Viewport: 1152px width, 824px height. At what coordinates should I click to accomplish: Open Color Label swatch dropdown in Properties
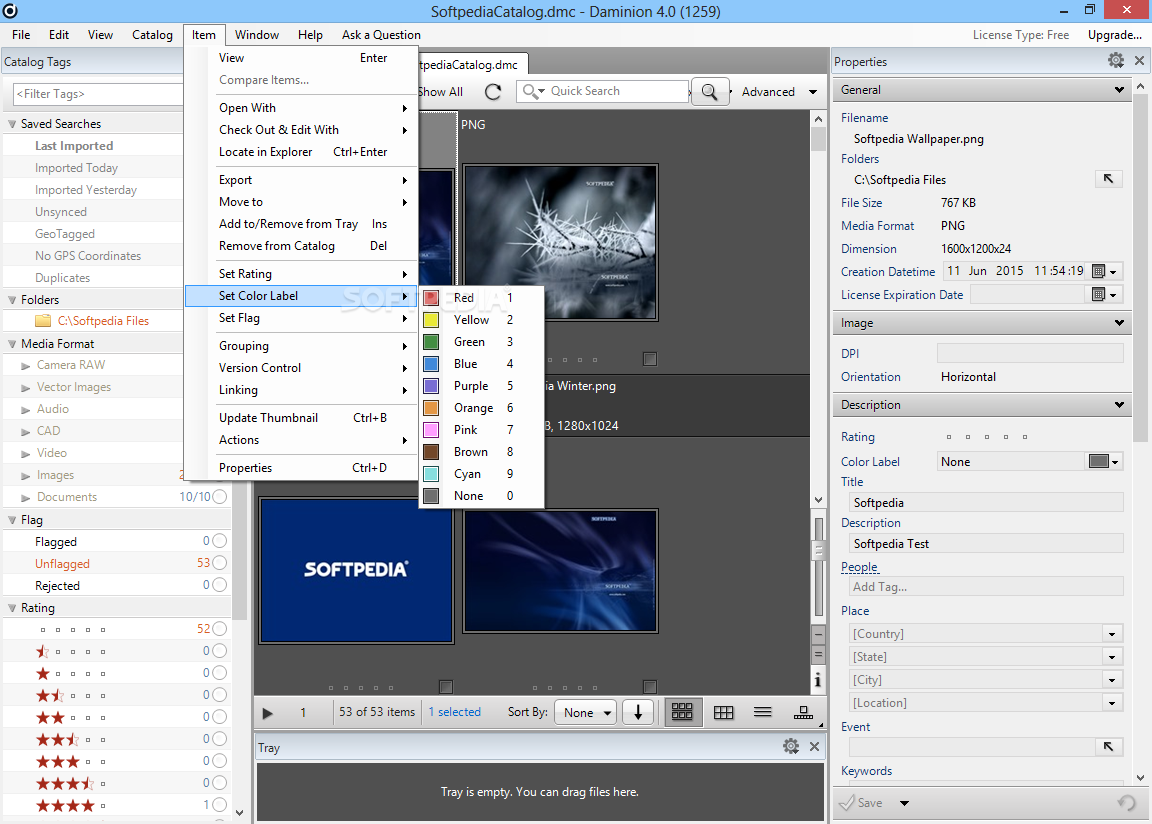tap(1104, 461)
